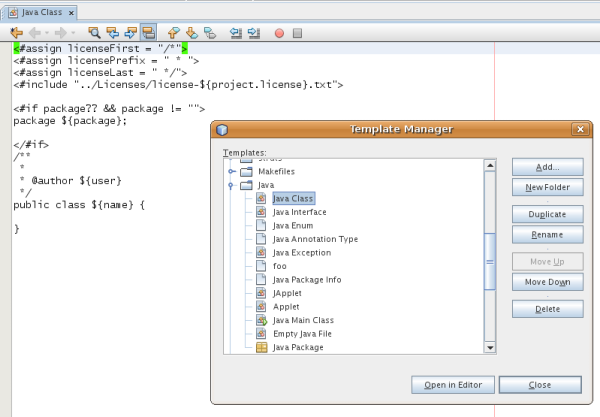The image size is (600, 417).
Task: Select the Java Interface template
Action: (299, 212)
